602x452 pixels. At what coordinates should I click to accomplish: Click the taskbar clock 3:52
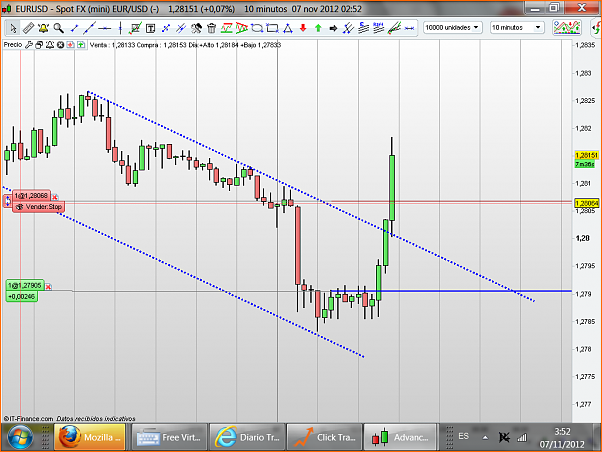coord(562,432)
